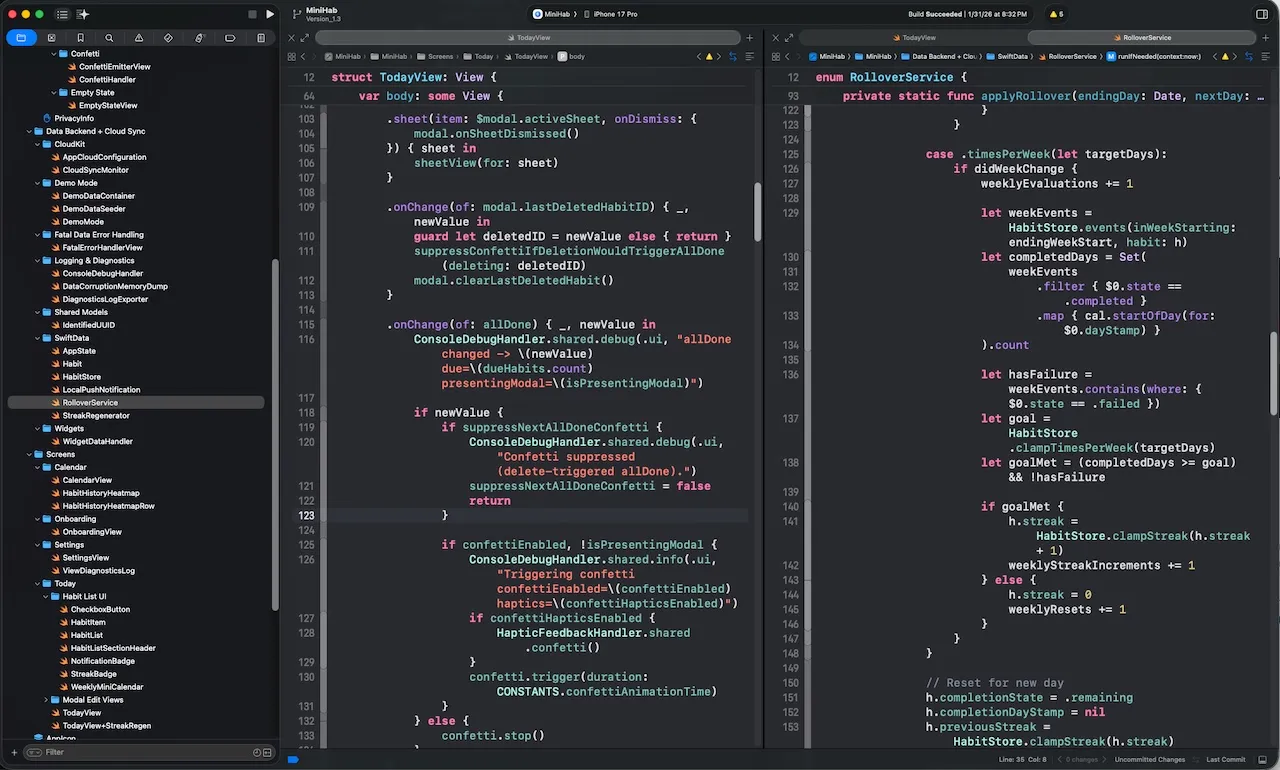Image resolution: width=1280 pixels, height=770 pixels.
Task: Run the project with the play button
Action: tap(270, 14)
